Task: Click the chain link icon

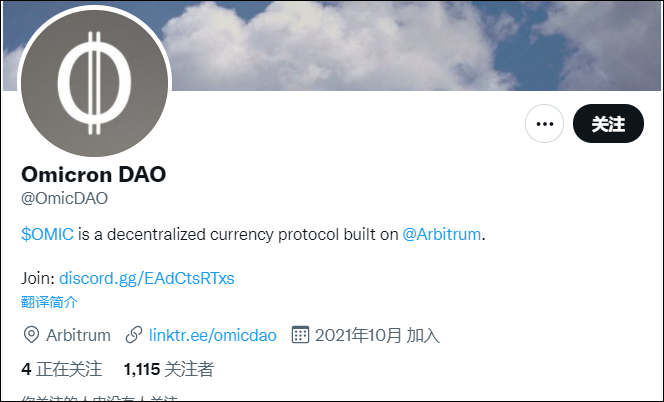Action: (x=134, y=335)
